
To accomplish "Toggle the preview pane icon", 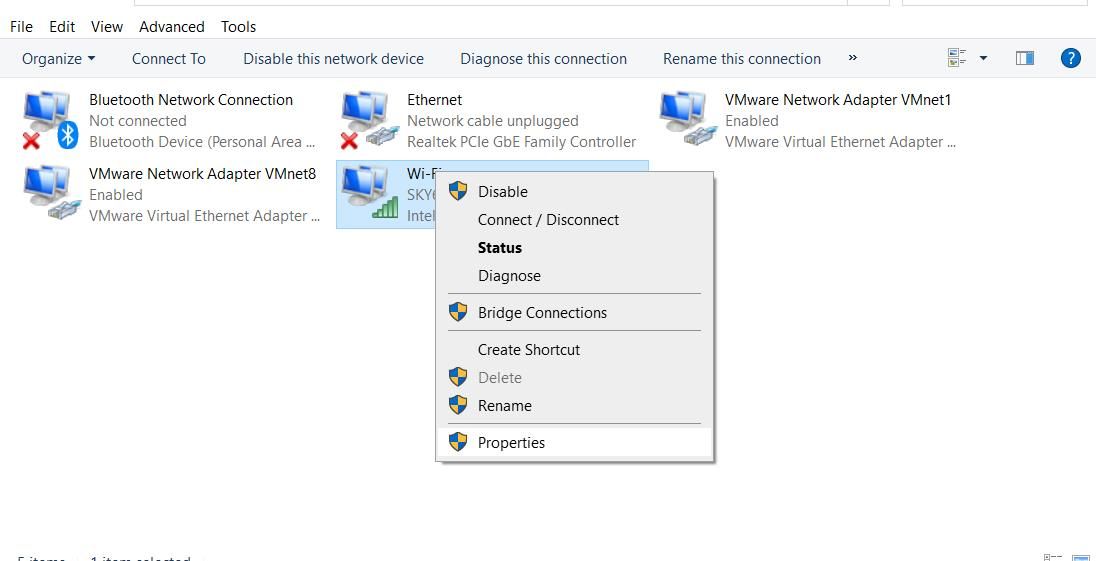I will click(1024, 58).
